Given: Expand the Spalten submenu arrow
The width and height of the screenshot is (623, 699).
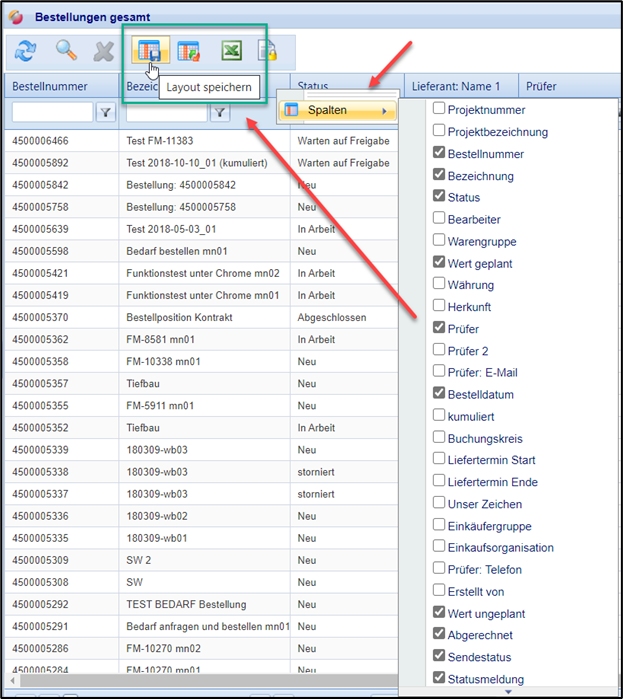Looking at the screenshot, I should (384, 110).
